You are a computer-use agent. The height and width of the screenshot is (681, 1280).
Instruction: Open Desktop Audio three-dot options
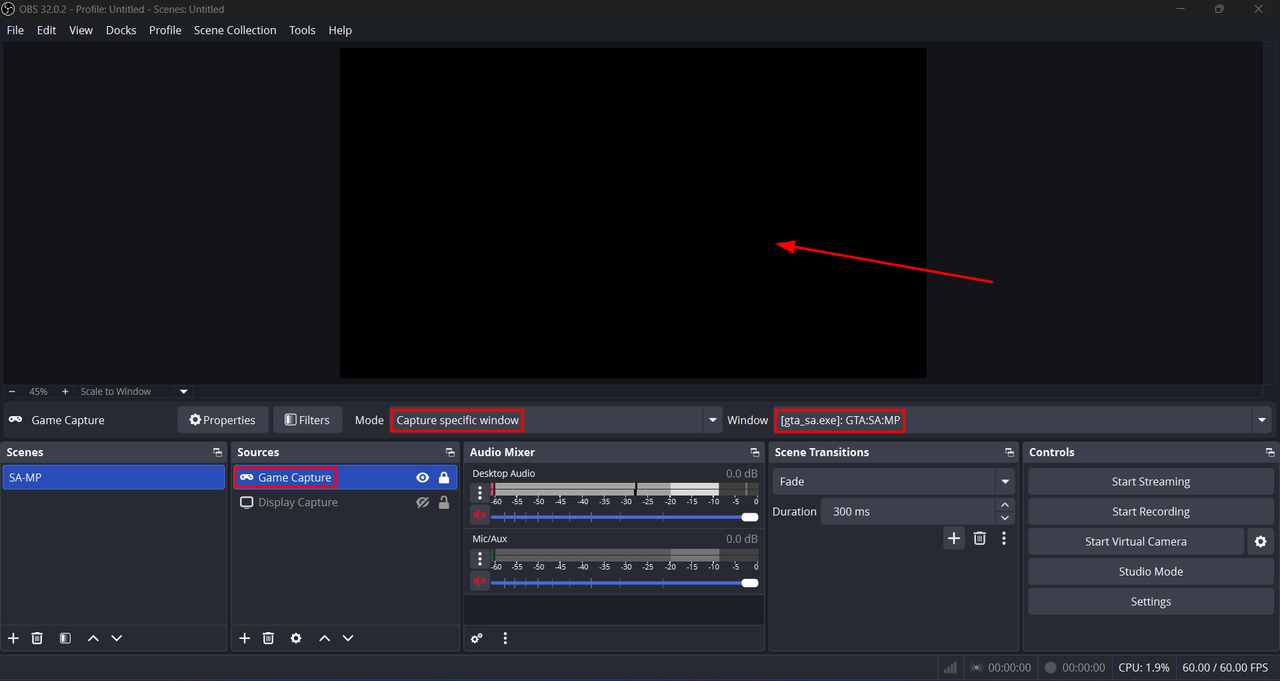[480, 493]
